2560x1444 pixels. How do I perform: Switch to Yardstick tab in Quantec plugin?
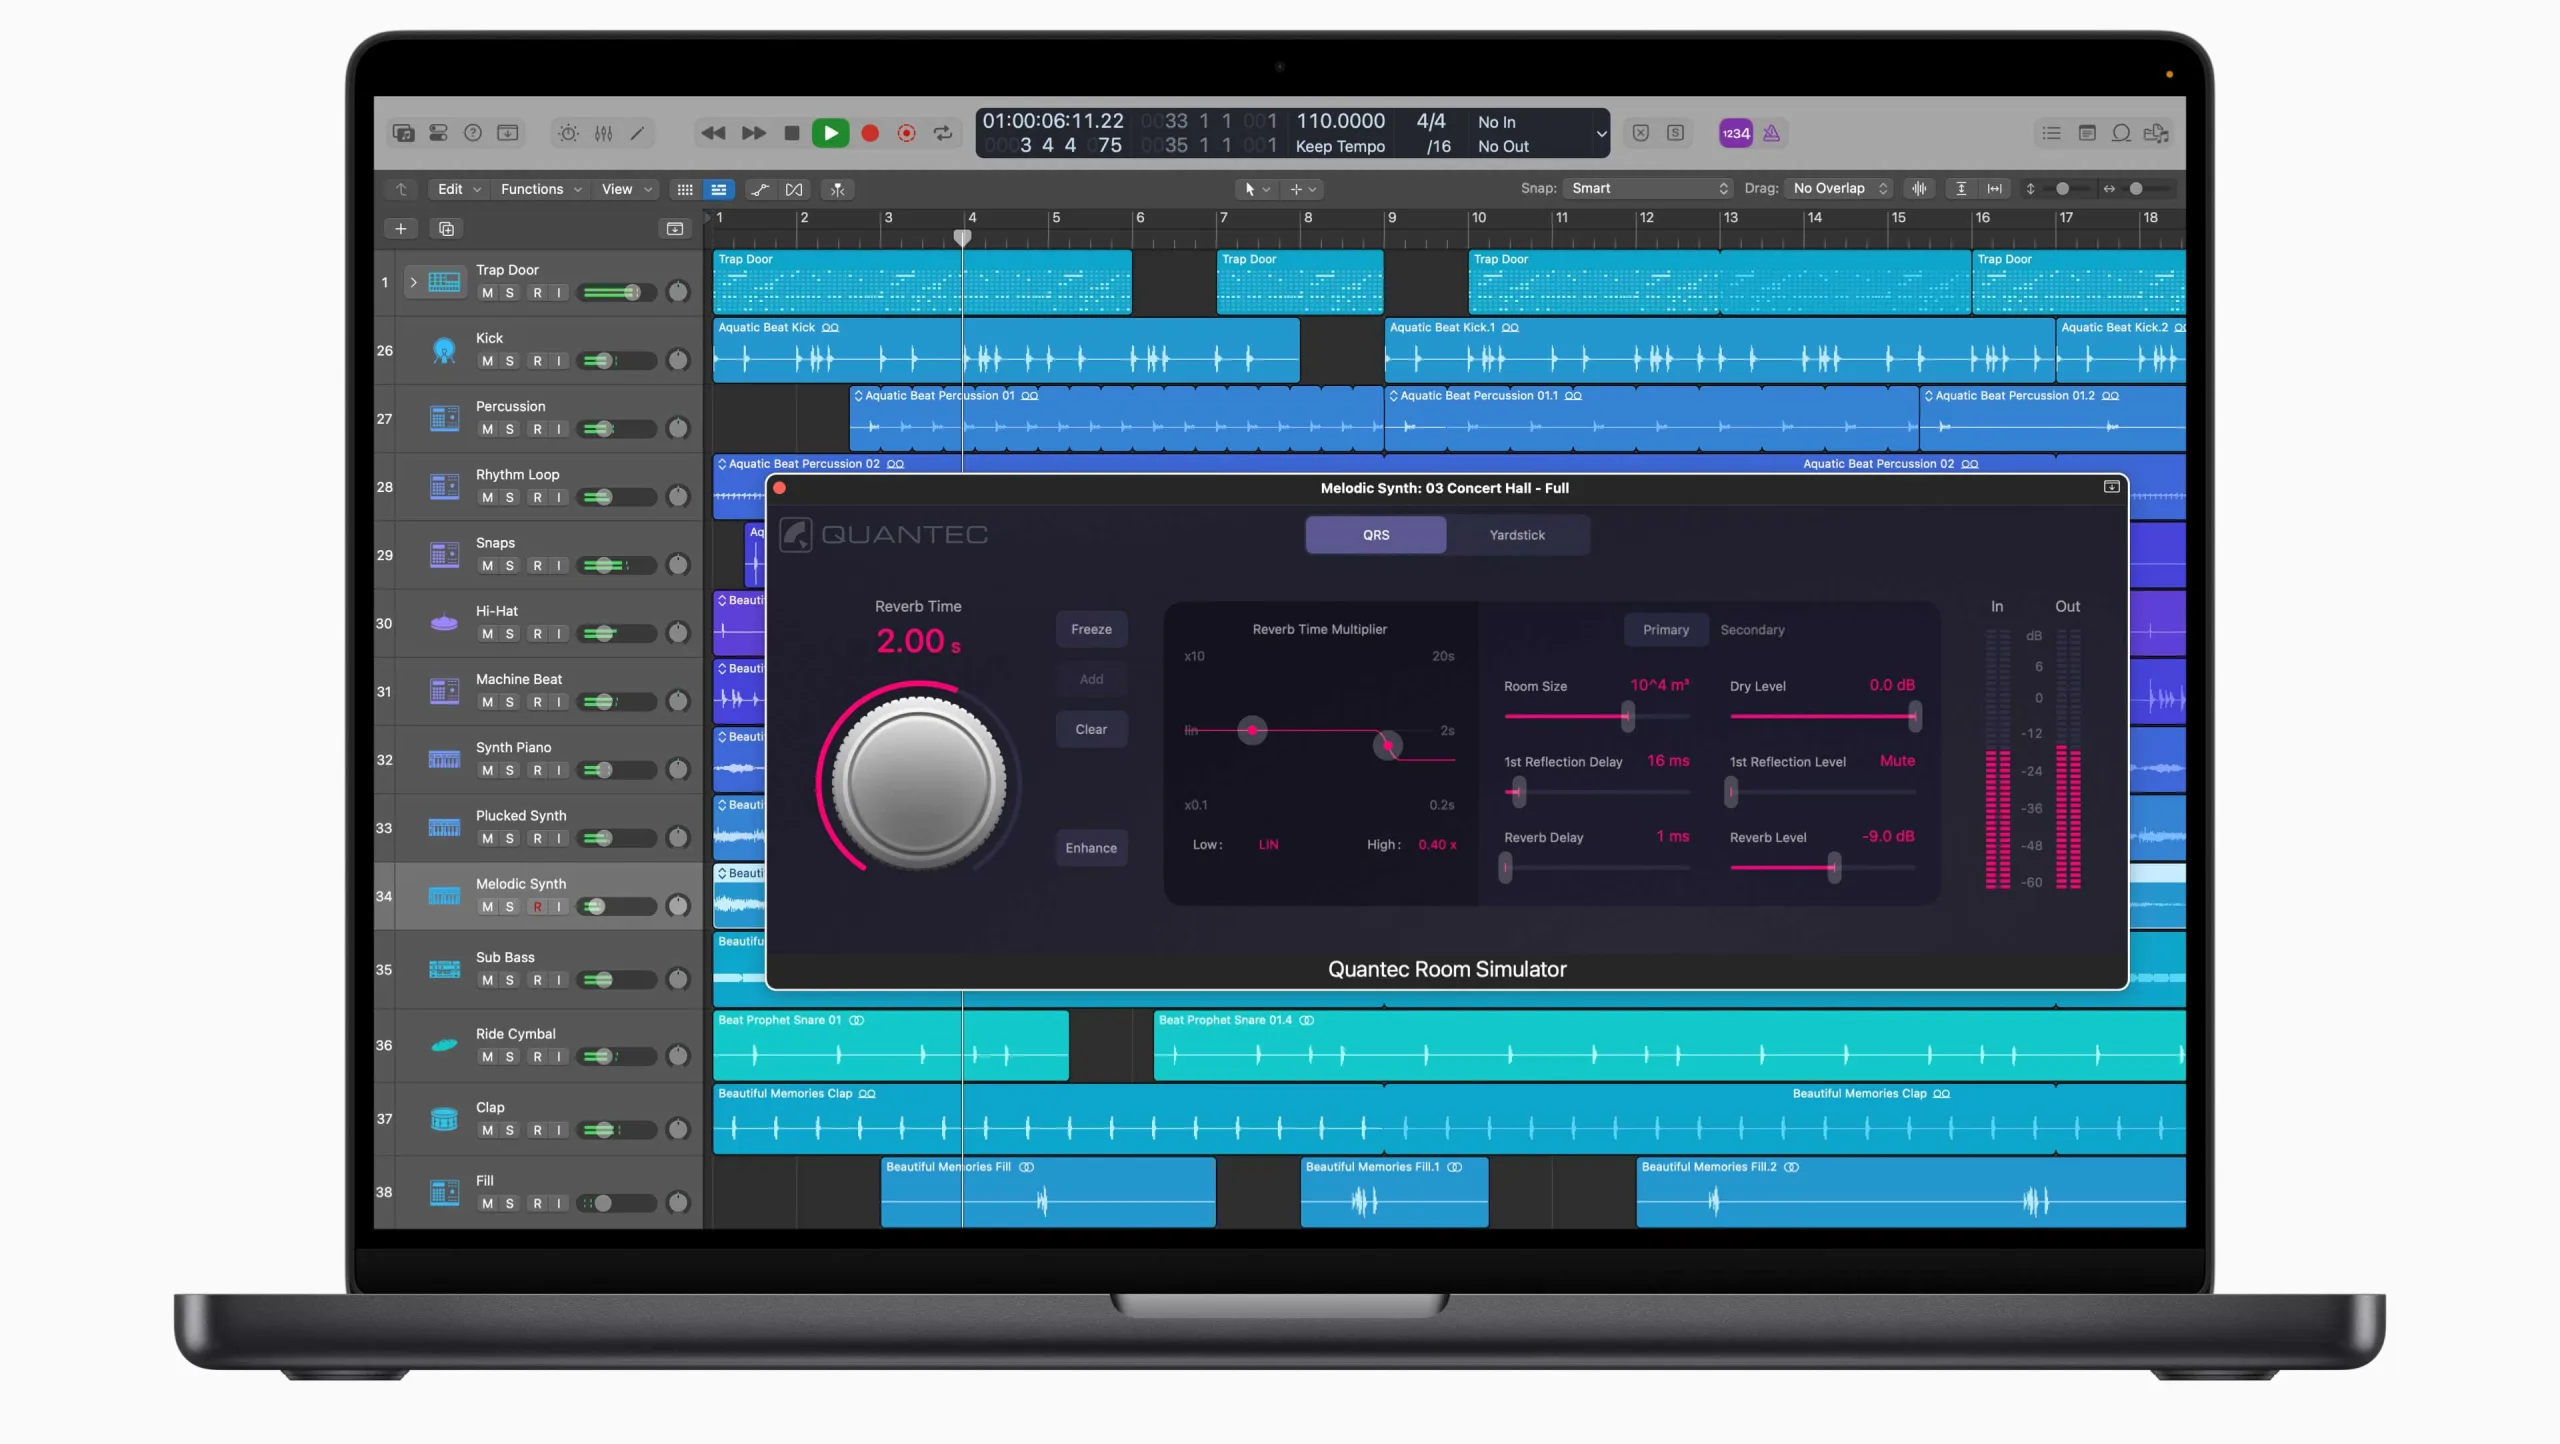point(1514,535)
